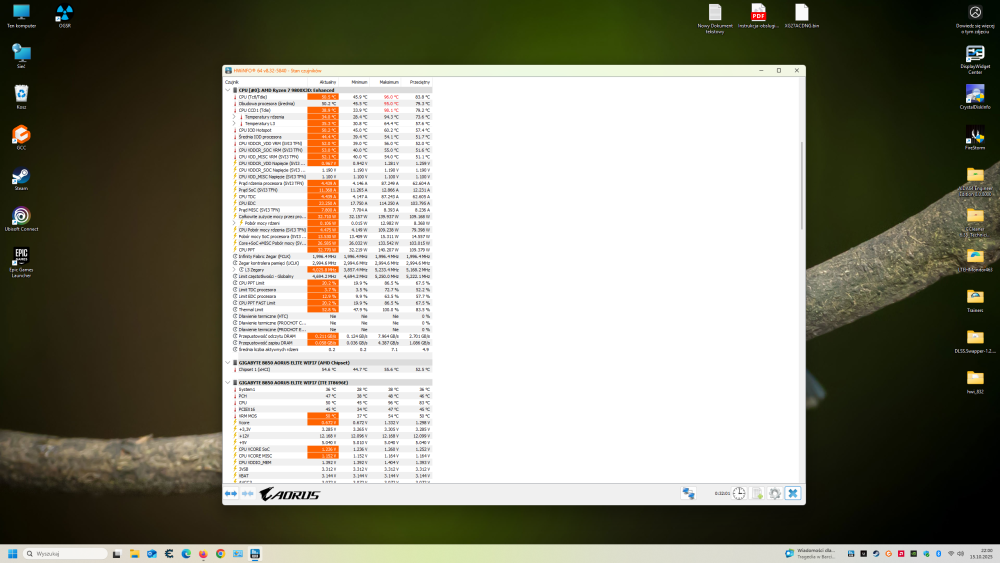This screenshot has height=563, width=1000.
Task: Expand the L3 Zegary row
Action: pos(233,269)
